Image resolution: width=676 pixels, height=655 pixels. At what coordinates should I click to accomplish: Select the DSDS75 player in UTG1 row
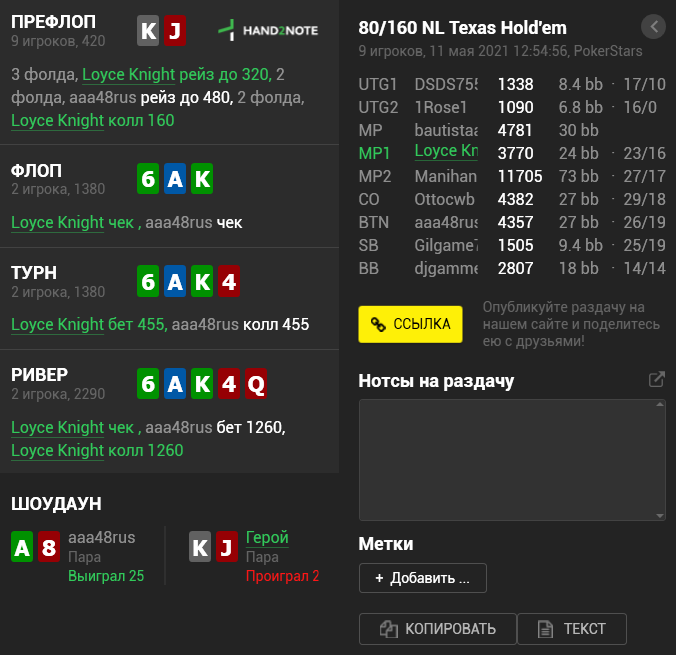(446, 85)
